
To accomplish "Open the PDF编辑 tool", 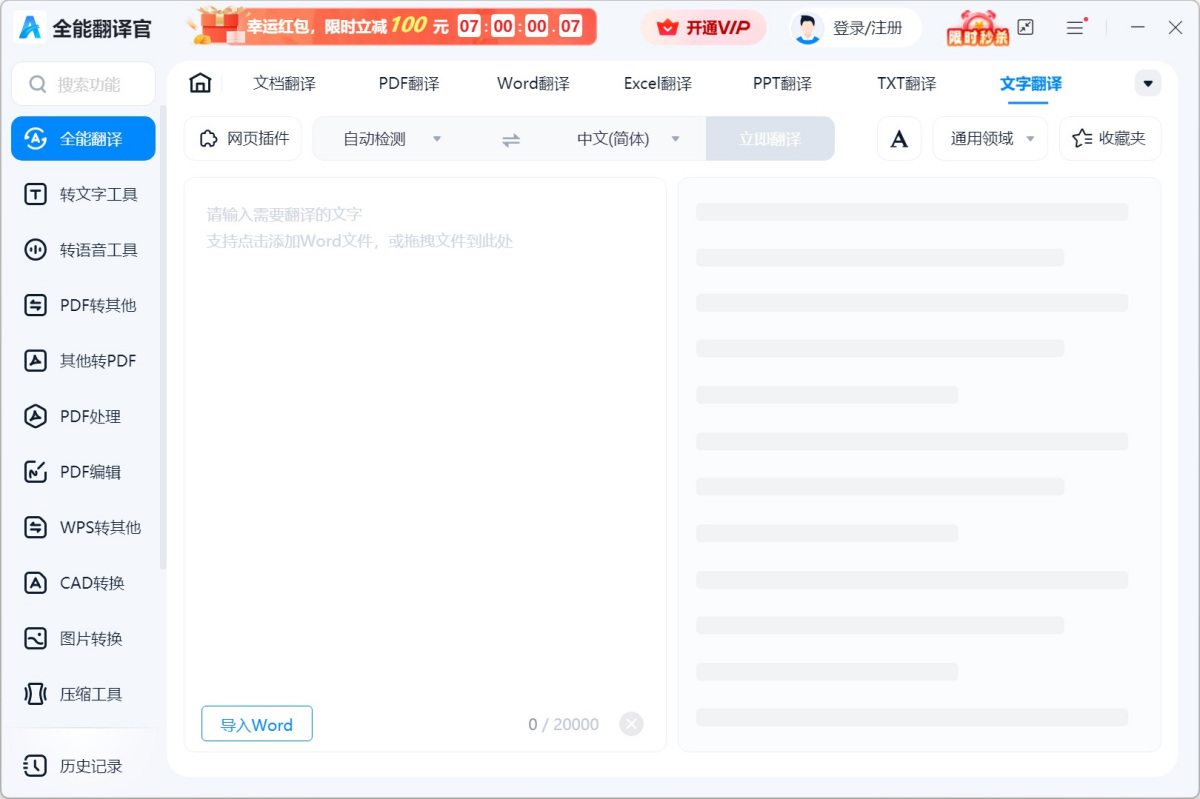I will [x=83, y=471].
